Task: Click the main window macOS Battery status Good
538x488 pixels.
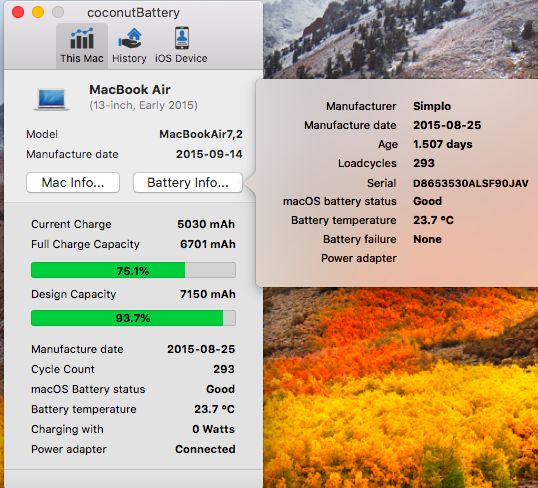Action: click(x=220, y=389)
